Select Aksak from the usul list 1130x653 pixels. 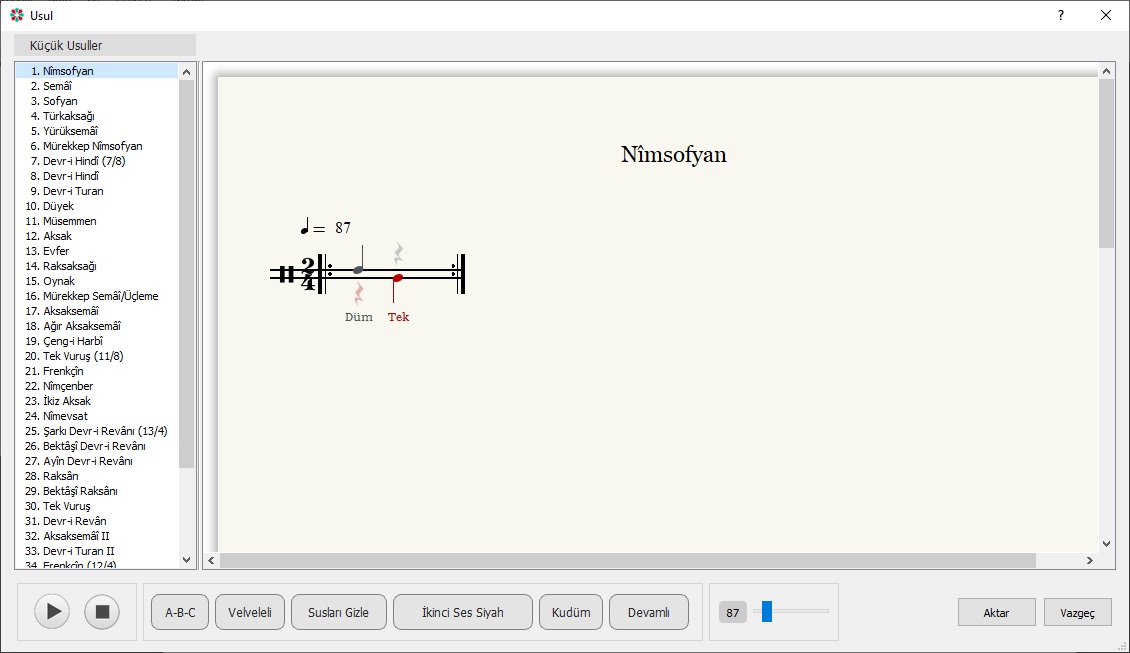(57, 236)
